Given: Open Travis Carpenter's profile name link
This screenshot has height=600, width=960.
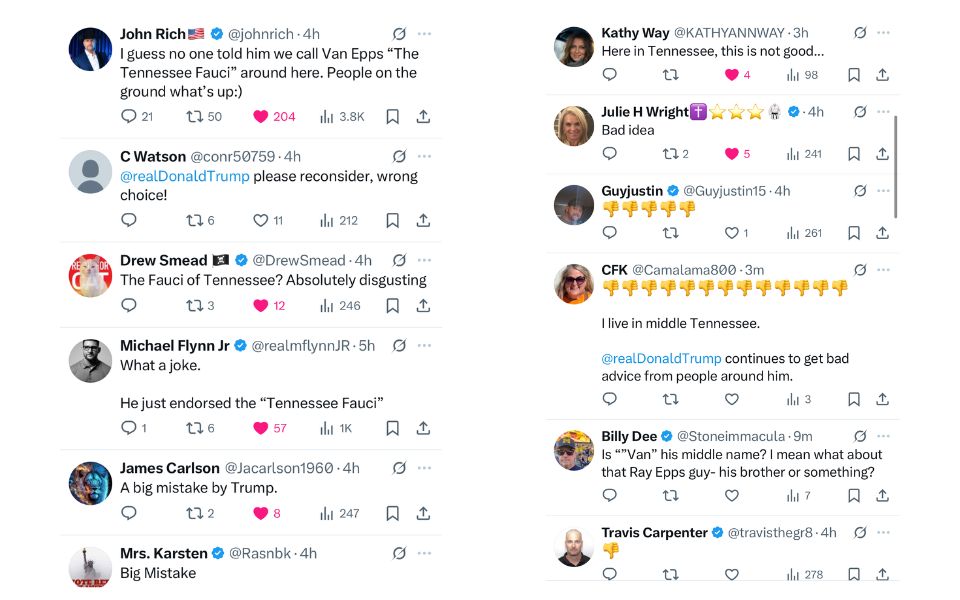Looking at the screenshot, I should click(x=654, y=533).
